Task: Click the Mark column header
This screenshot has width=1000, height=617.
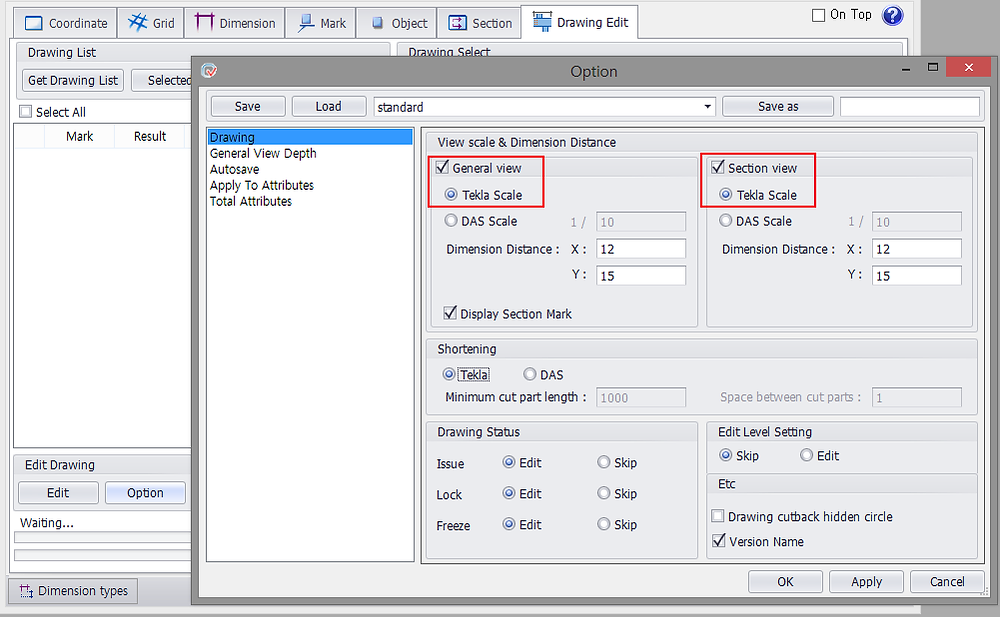Action: [79, 136]
